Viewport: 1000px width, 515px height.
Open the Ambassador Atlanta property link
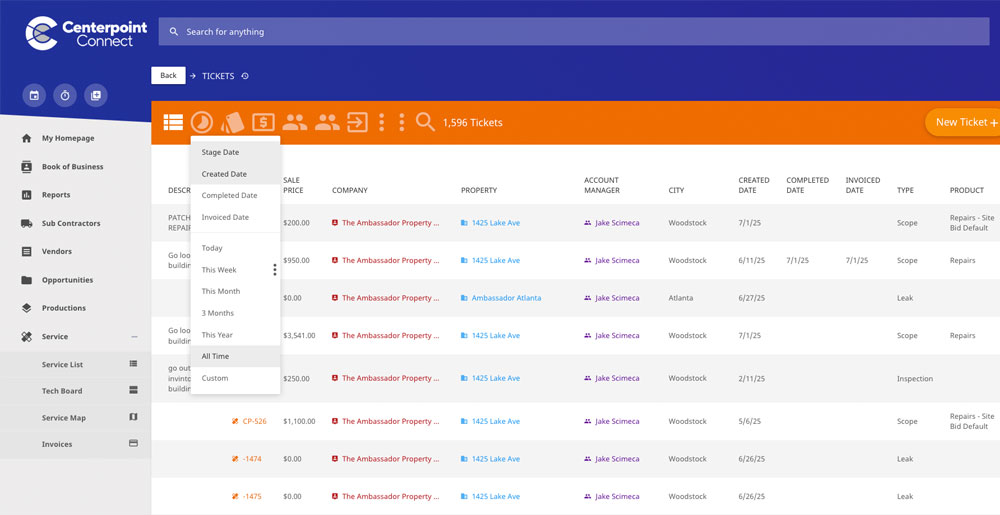[506, 298]
